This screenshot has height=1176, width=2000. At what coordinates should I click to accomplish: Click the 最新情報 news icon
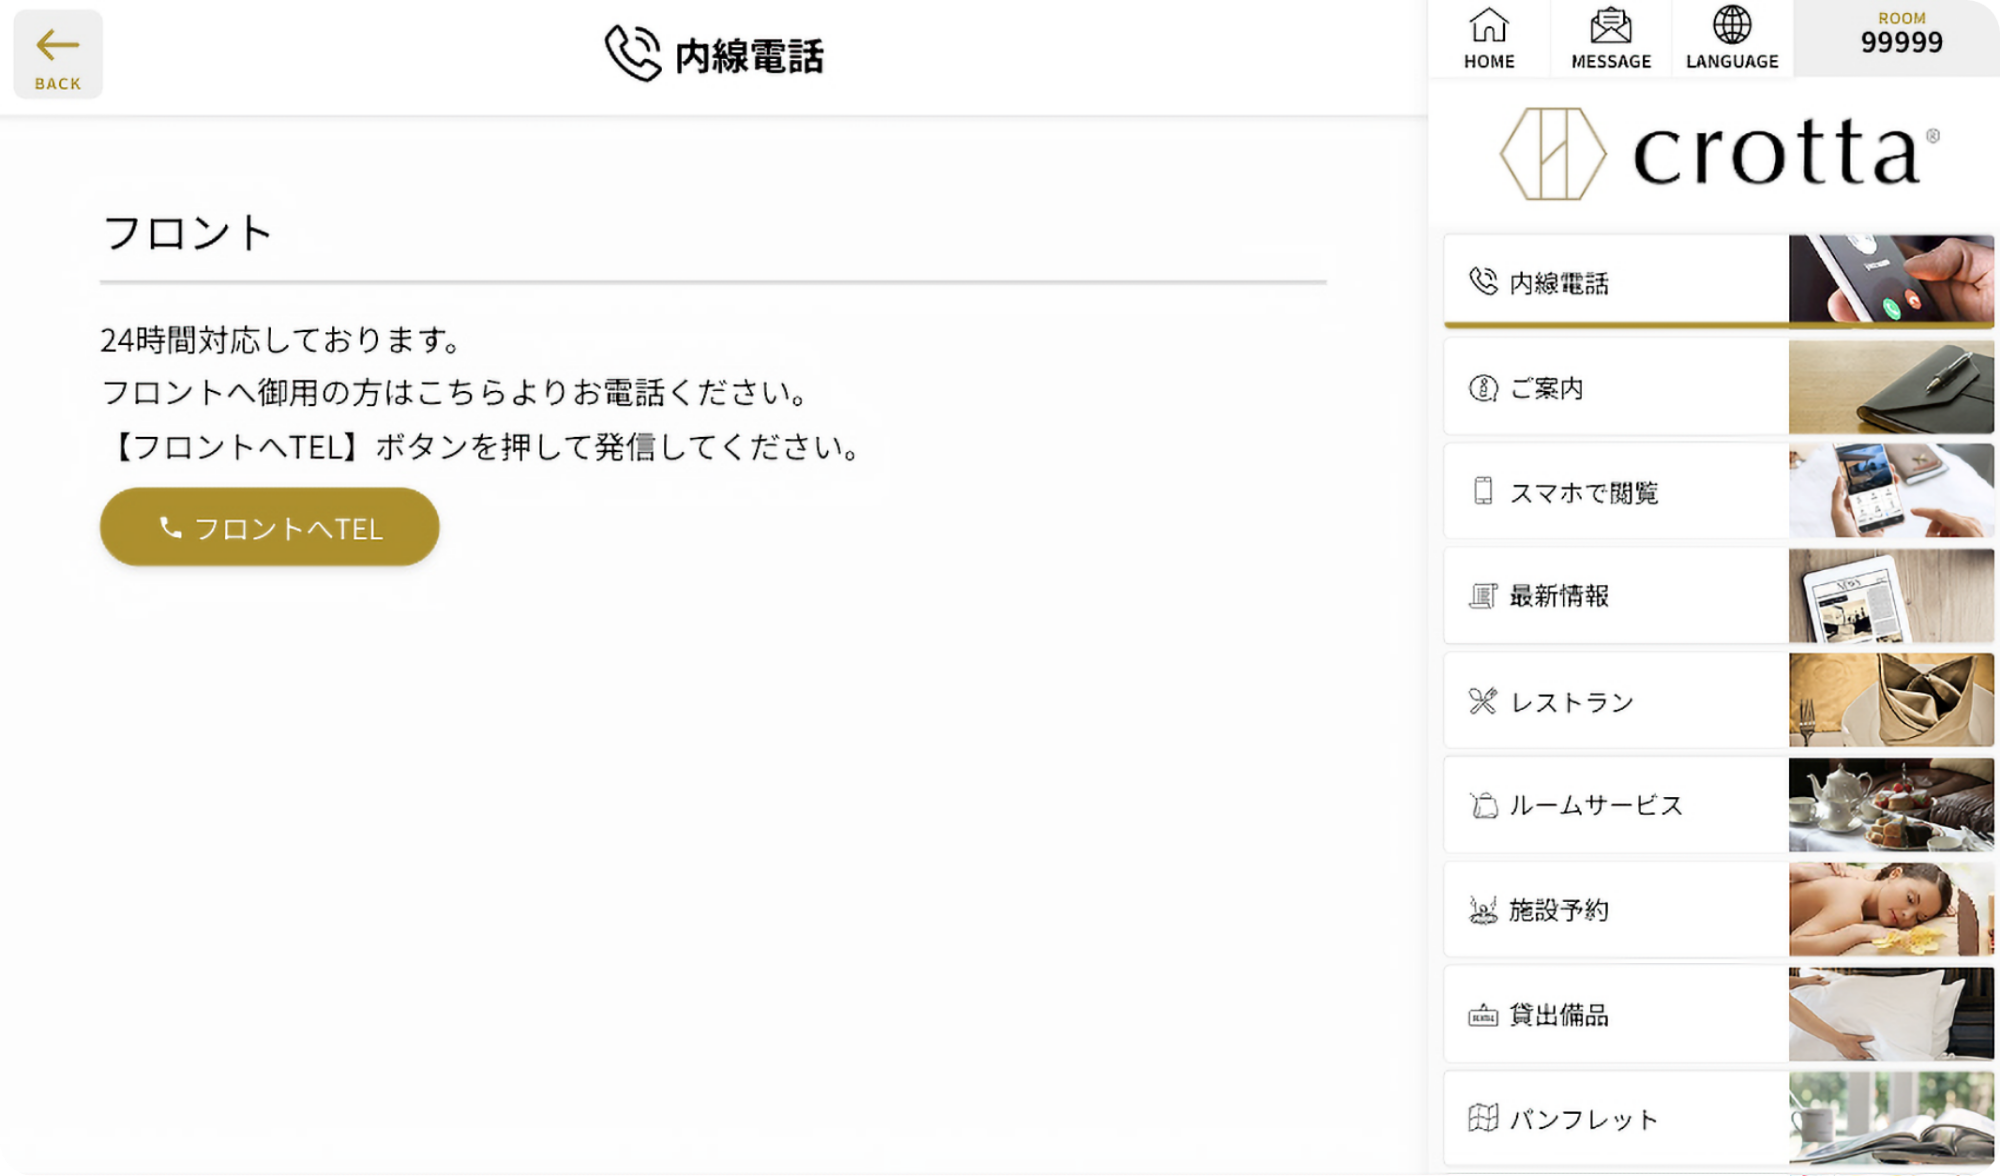pos(1482,597)
